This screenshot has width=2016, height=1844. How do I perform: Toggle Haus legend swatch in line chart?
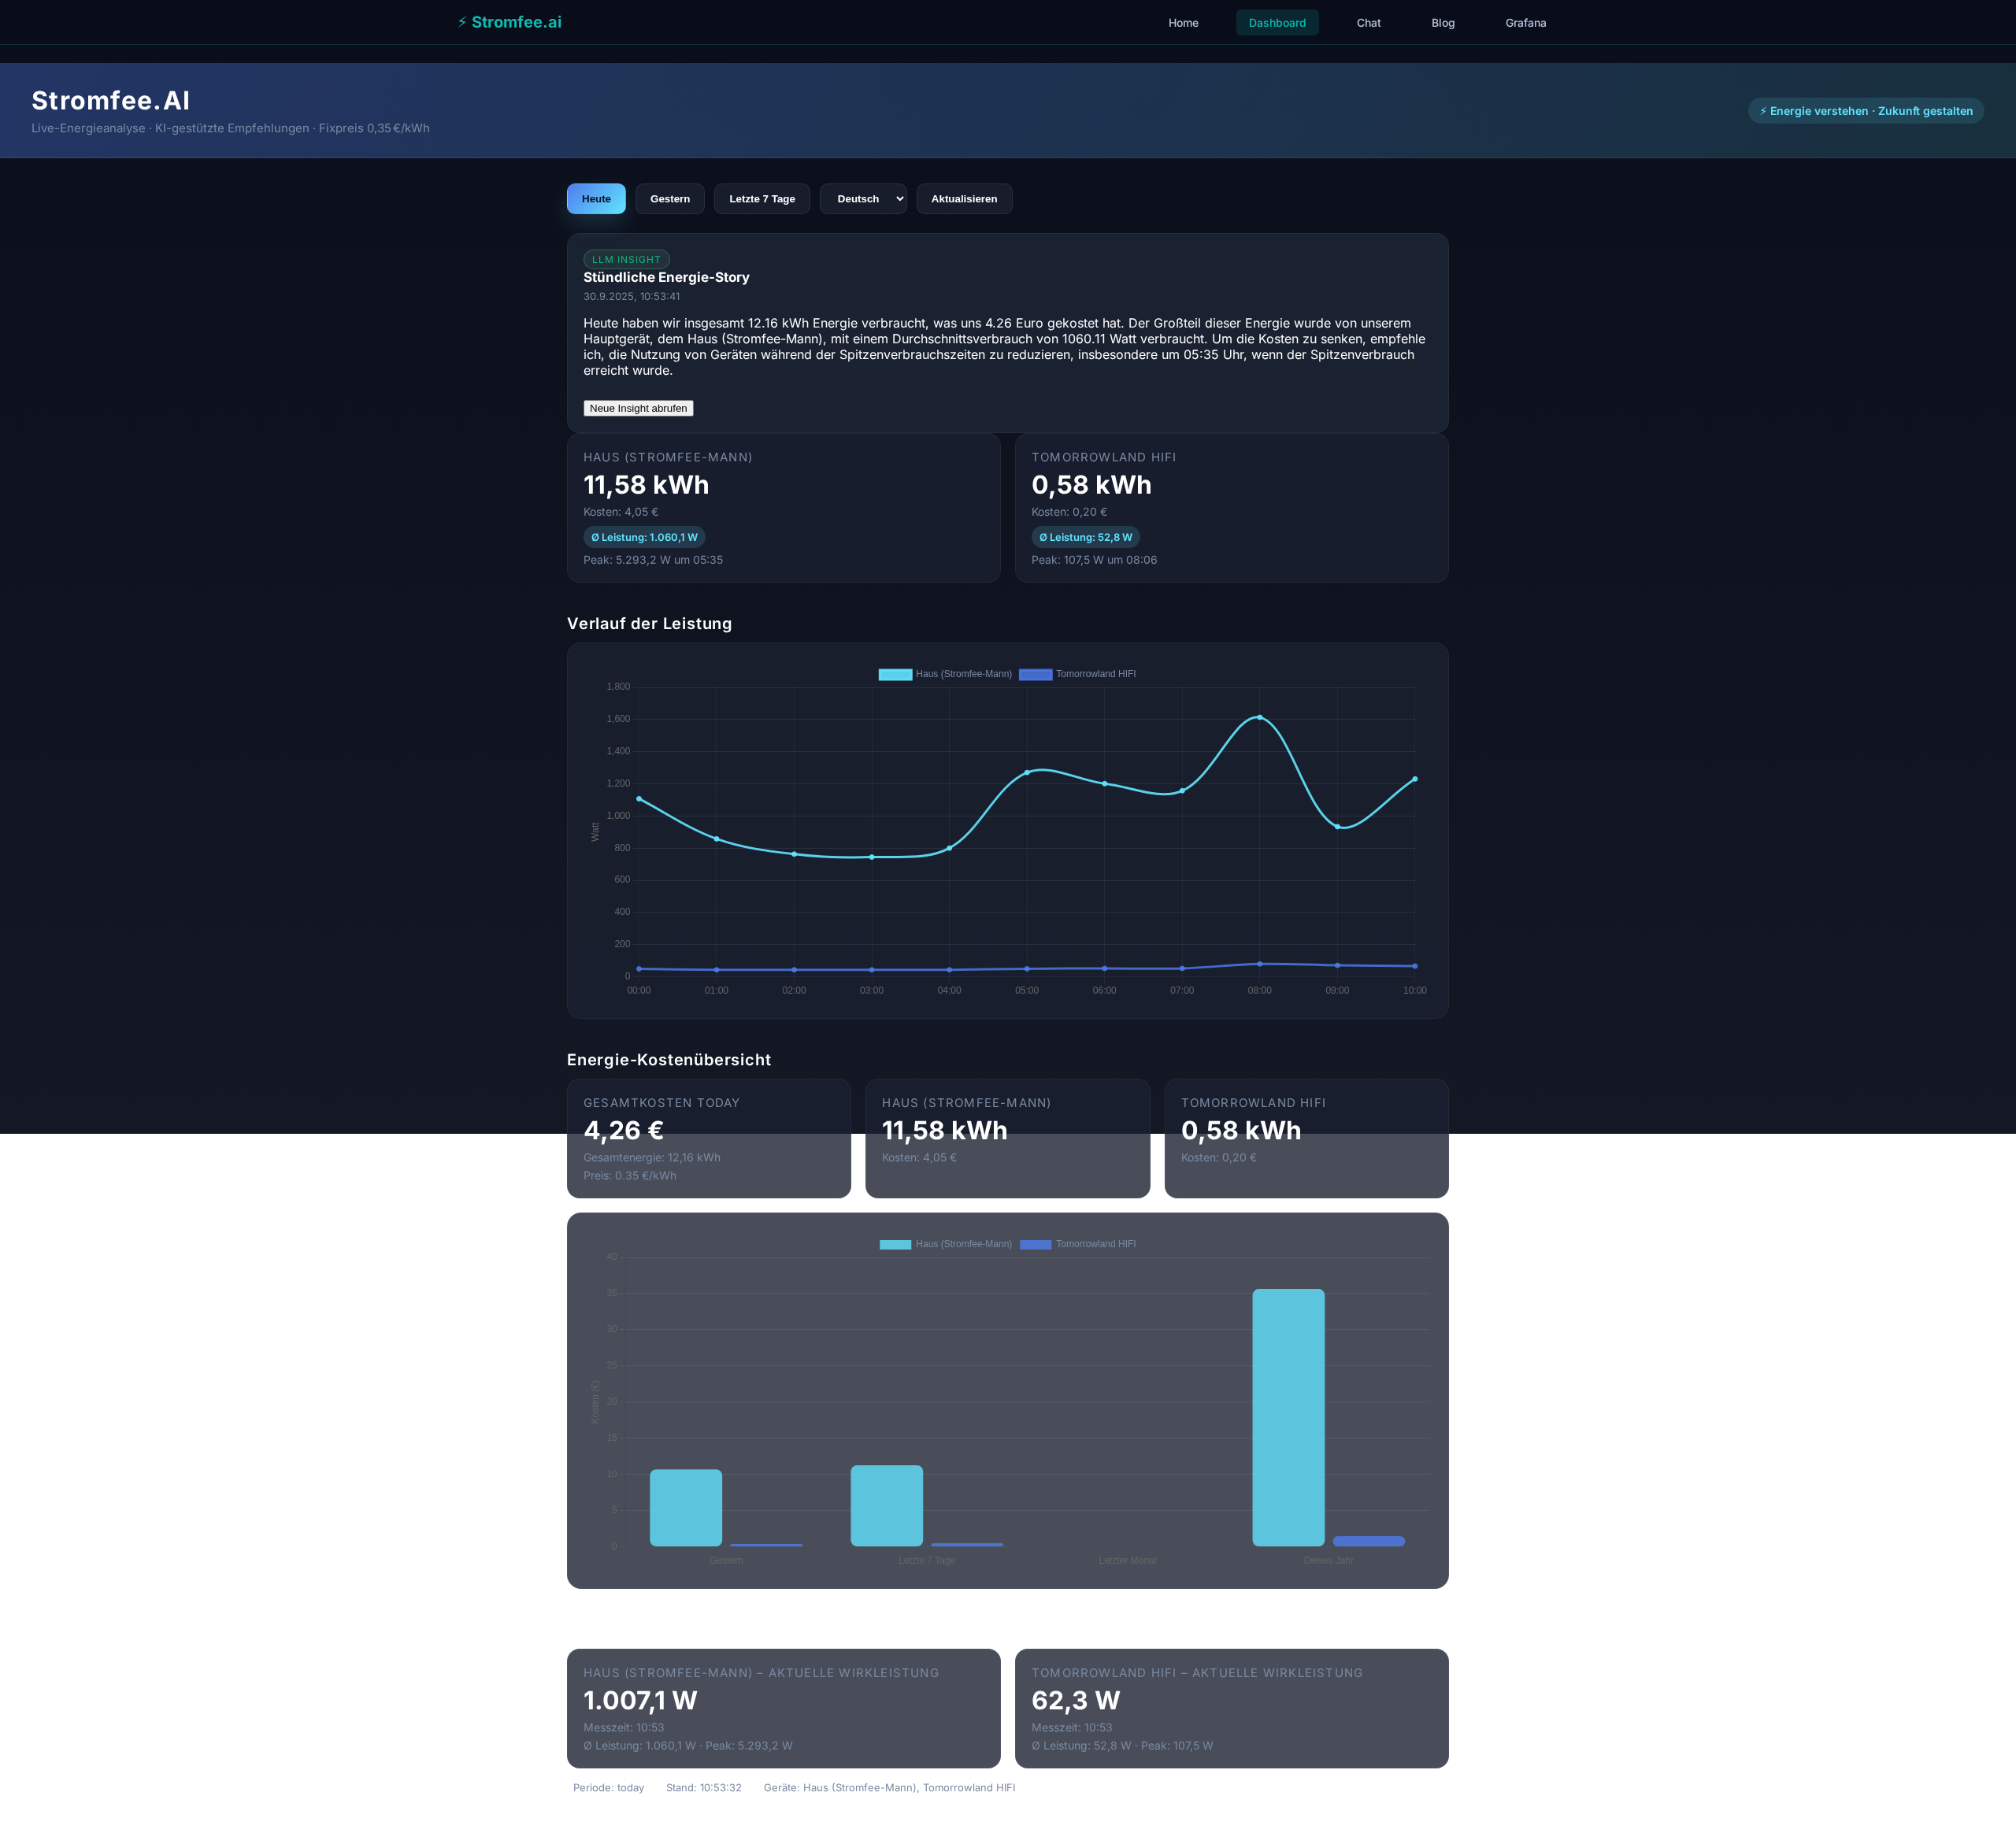tap(895, 674)
